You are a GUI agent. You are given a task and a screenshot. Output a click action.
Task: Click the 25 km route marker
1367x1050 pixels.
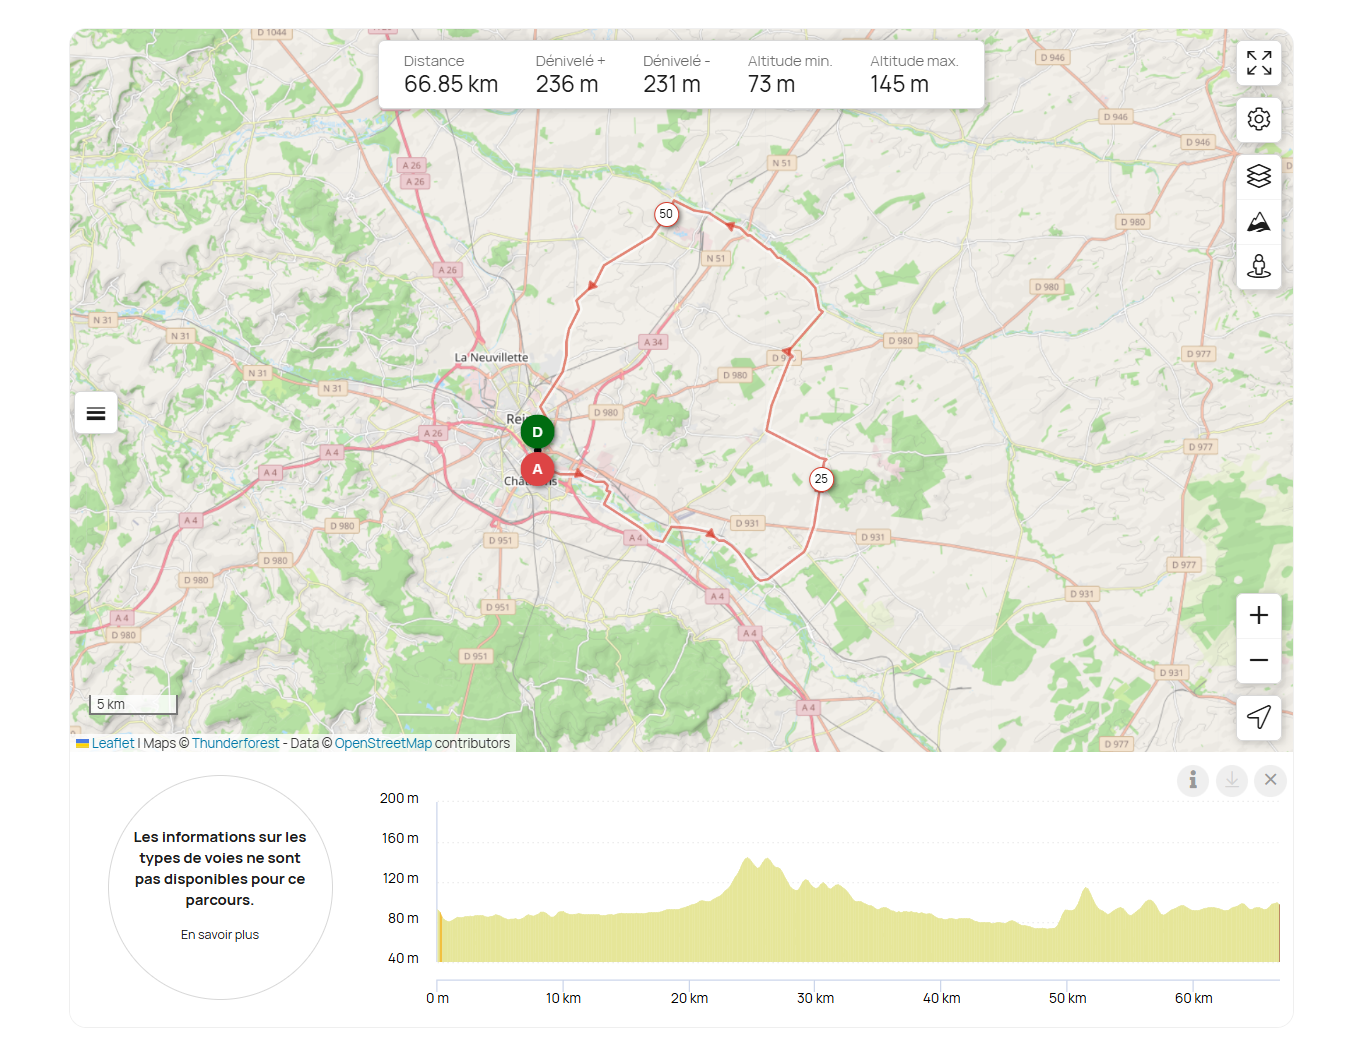point(821,479)
